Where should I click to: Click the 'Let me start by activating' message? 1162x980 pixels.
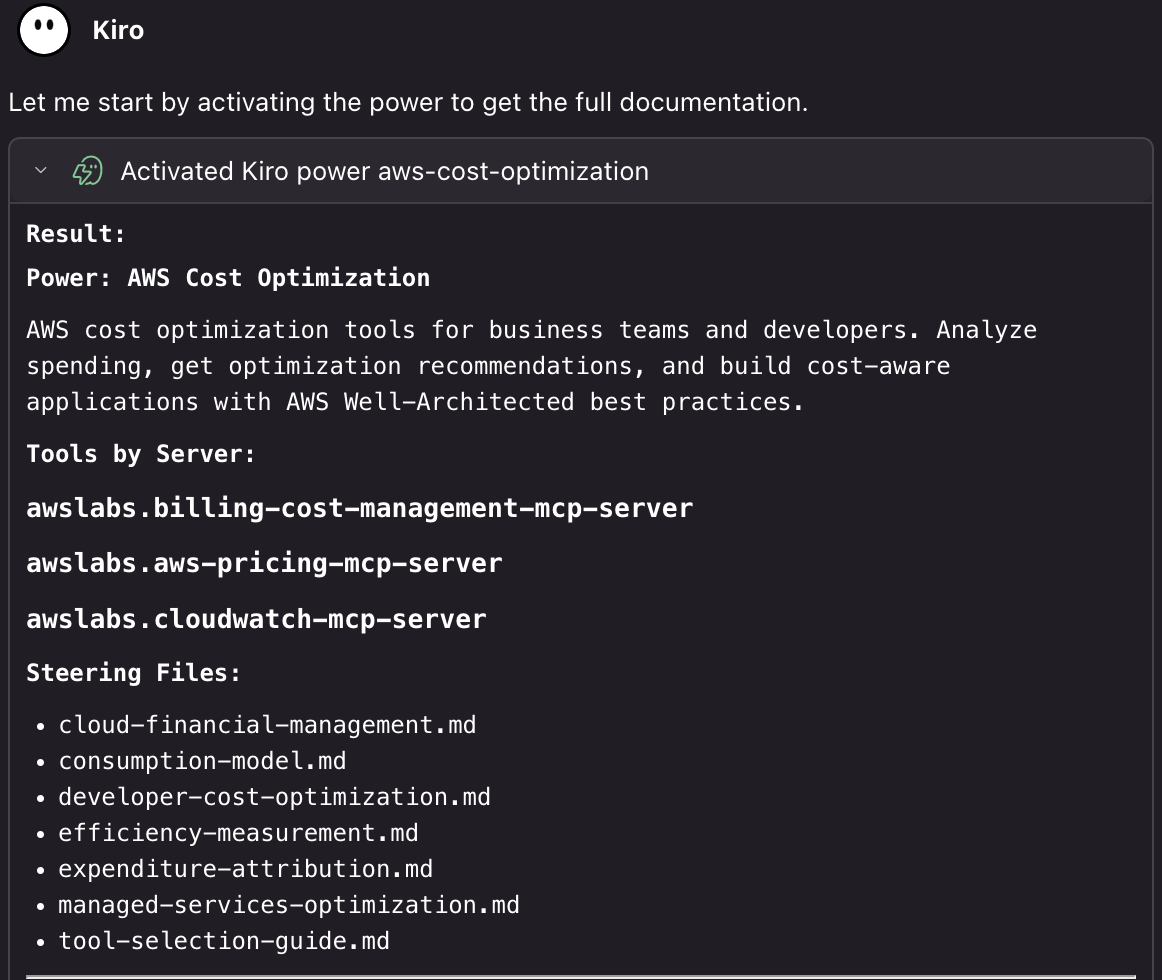tap(408, 102)
